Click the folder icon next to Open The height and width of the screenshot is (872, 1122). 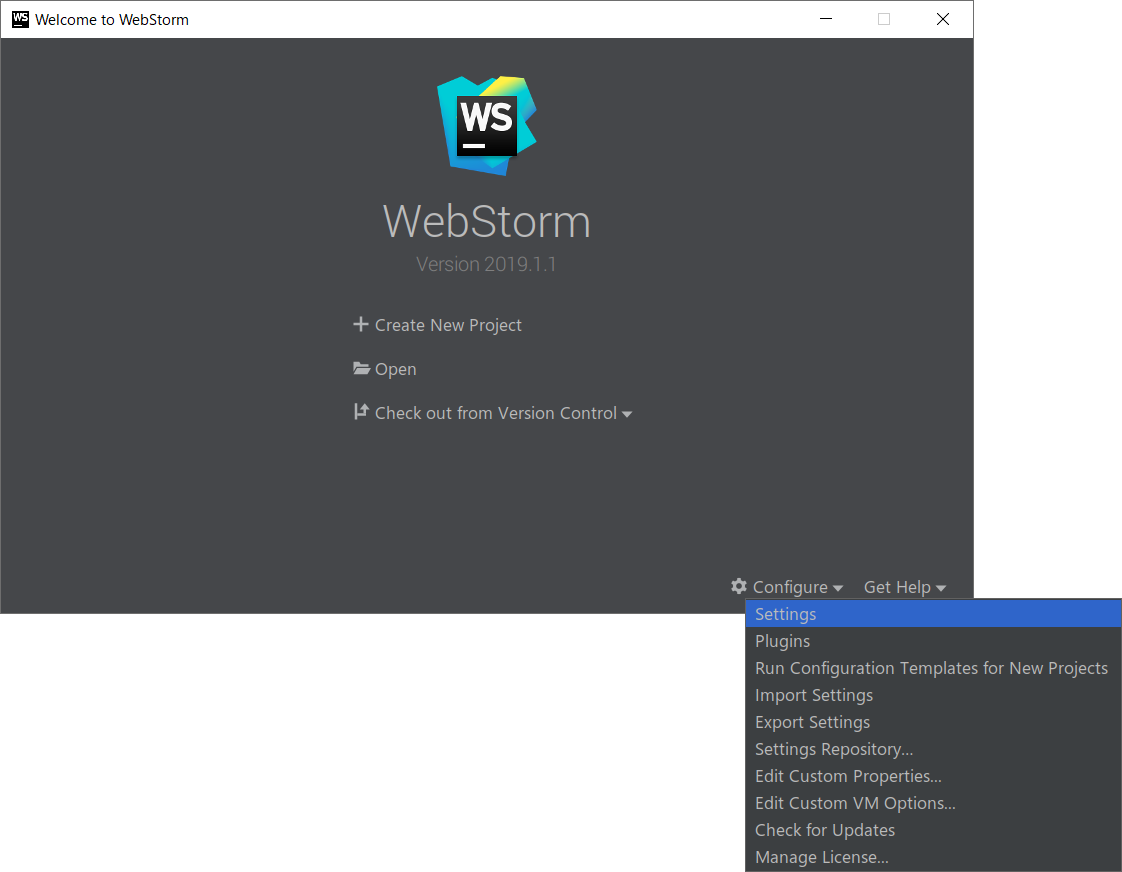coord(361,368)
